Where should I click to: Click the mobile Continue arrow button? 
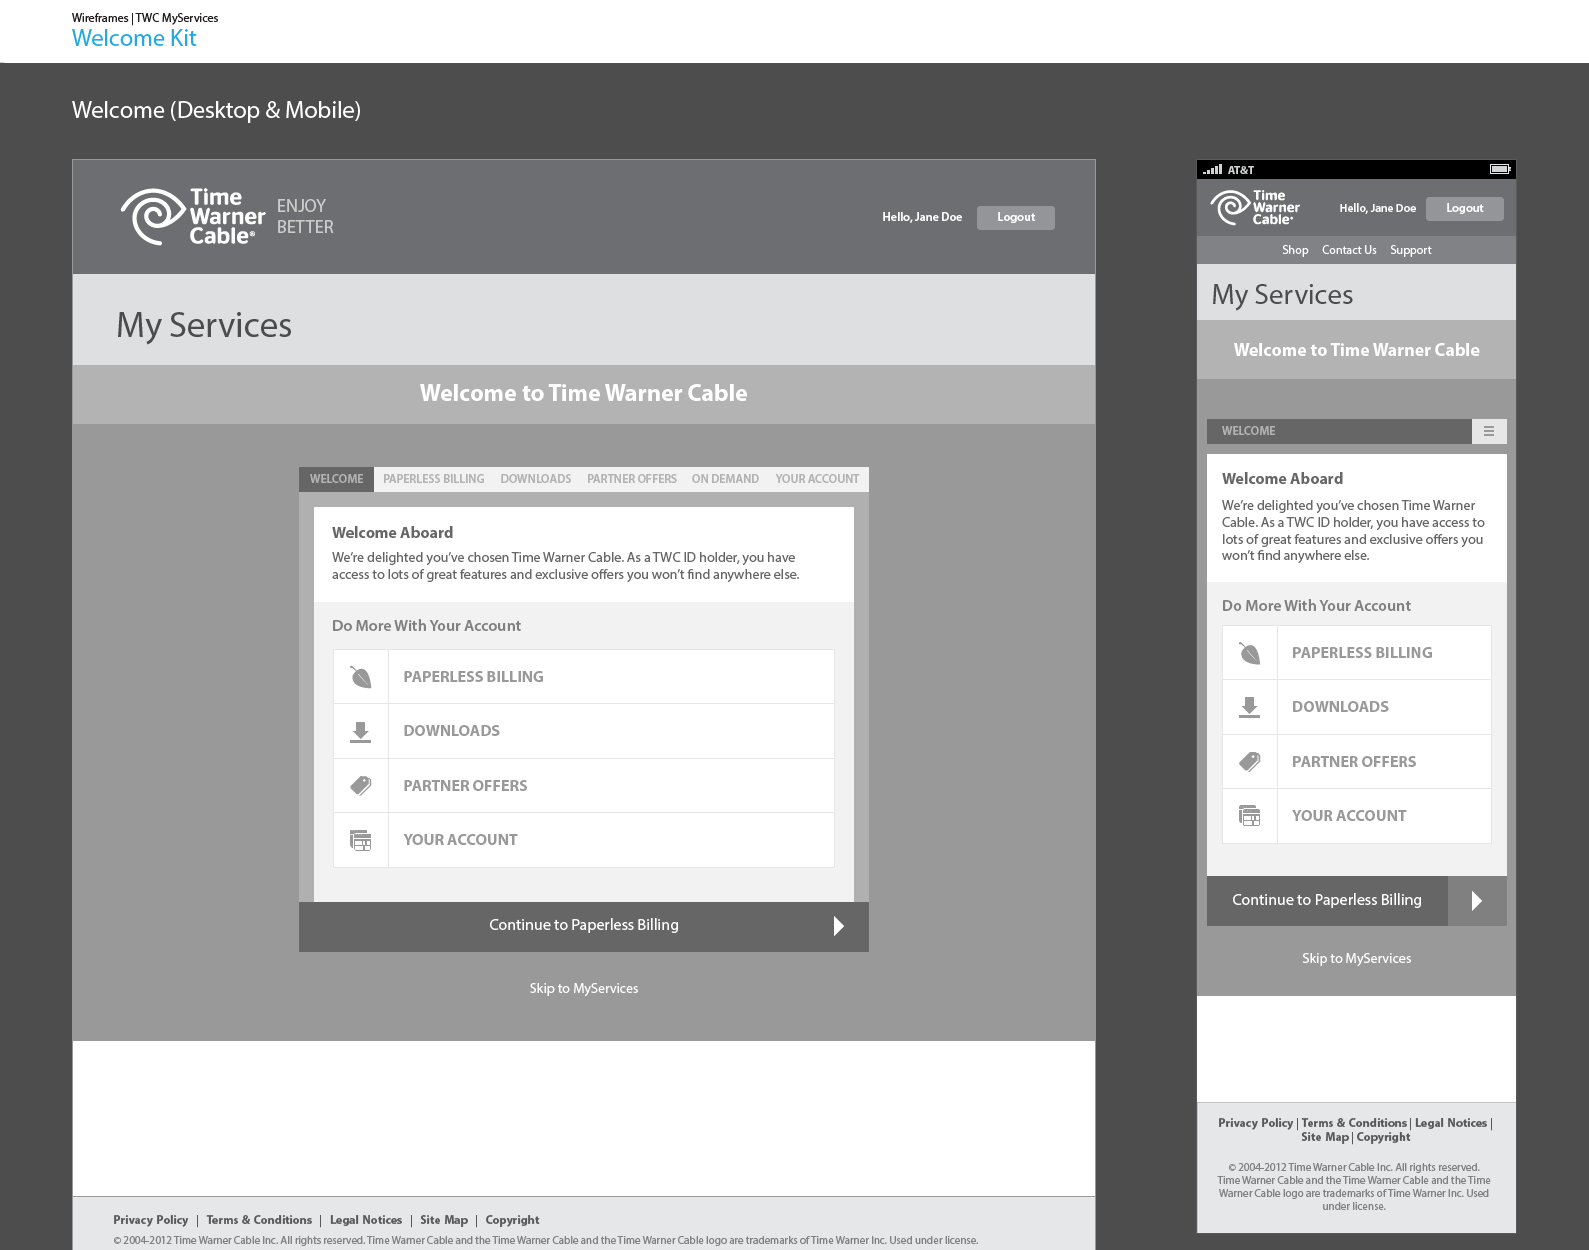pos(1477,901)
